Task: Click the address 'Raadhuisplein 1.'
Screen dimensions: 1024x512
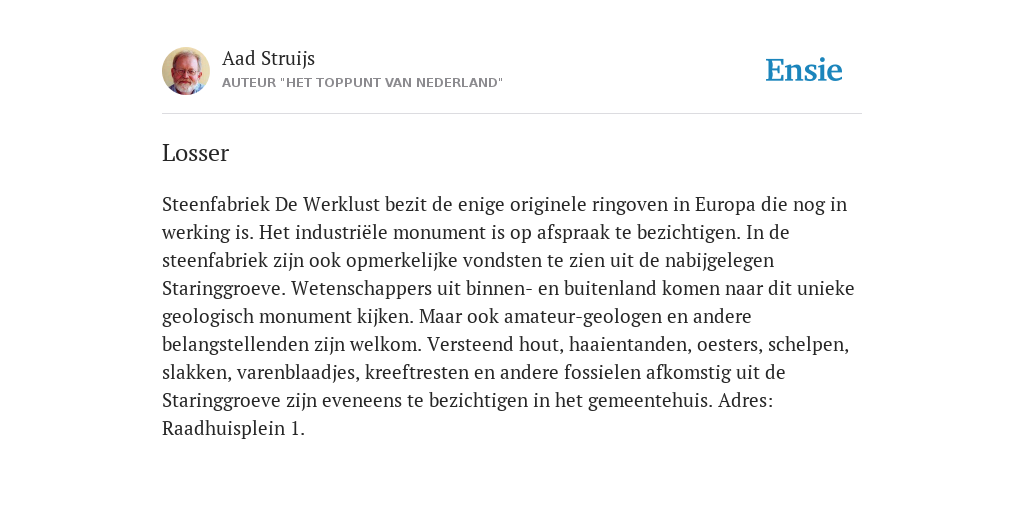Action: 233,430
